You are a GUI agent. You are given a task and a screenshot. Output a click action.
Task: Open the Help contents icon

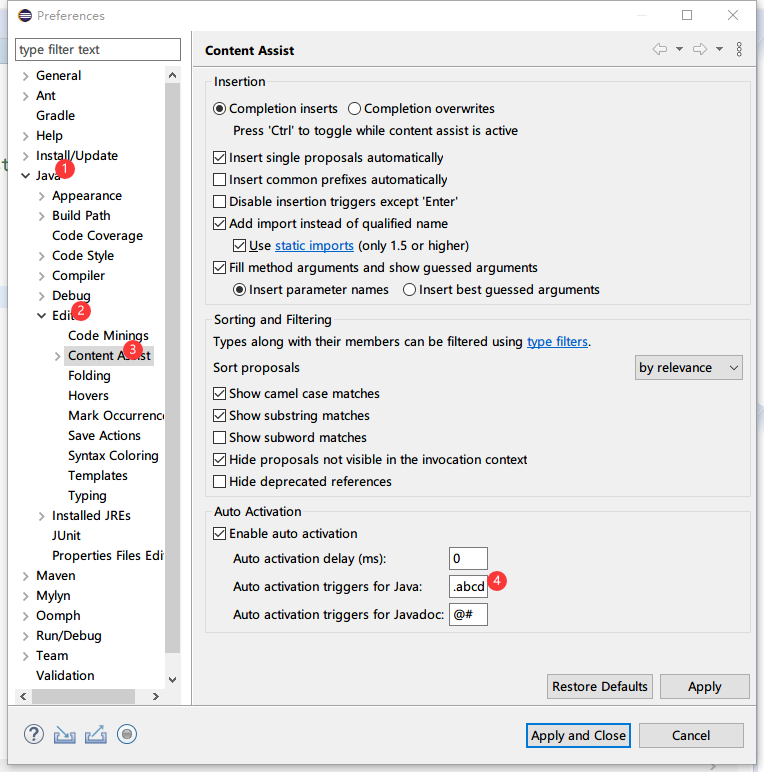[x=34, y=734]
